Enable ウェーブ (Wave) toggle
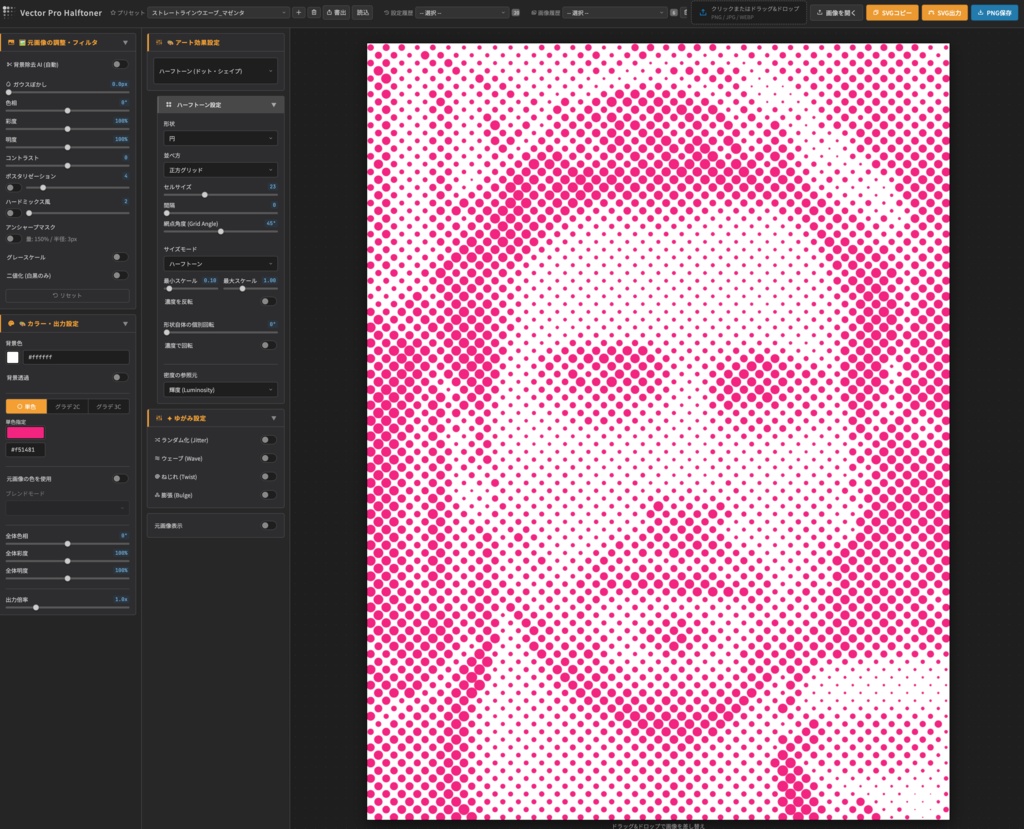 (x=268, y=458)
